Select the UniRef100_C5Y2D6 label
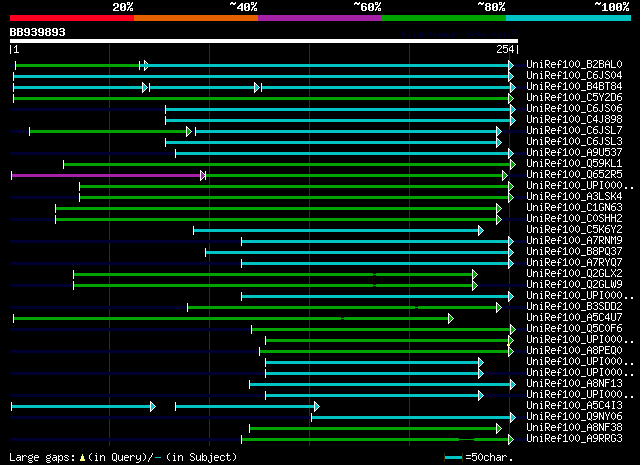This screenshot has height=465, width=640. (x=574, y=98)
